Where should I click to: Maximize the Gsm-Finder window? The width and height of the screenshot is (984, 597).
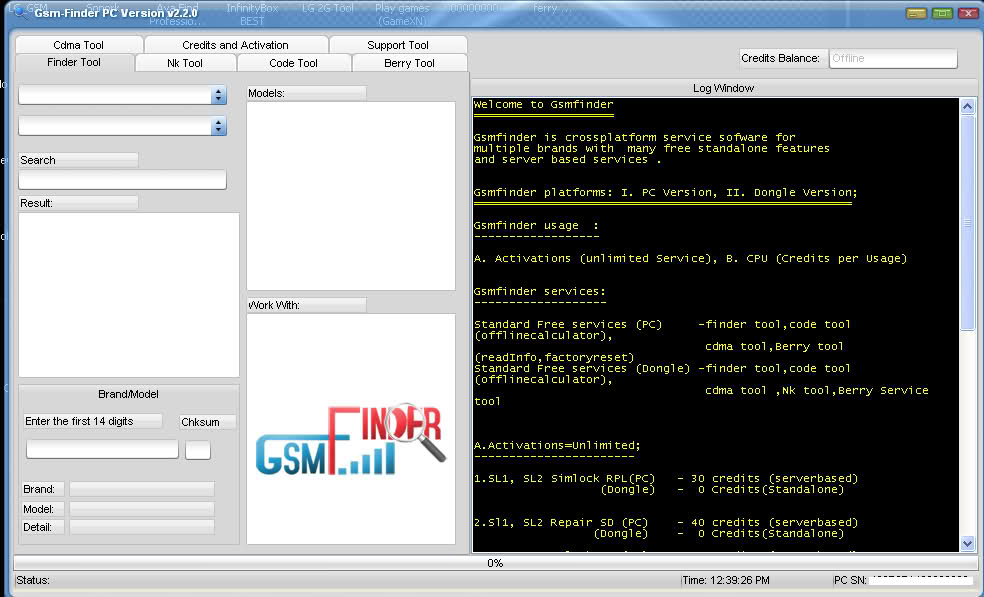click(x=942, y=13)
